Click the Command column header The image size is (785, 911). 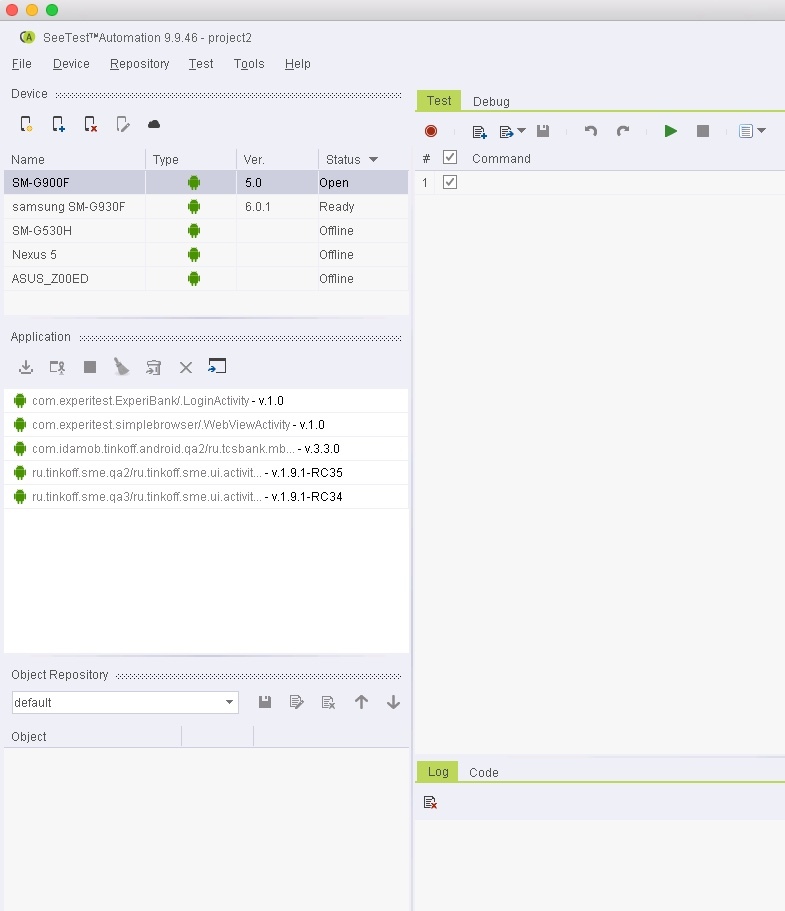501,159
